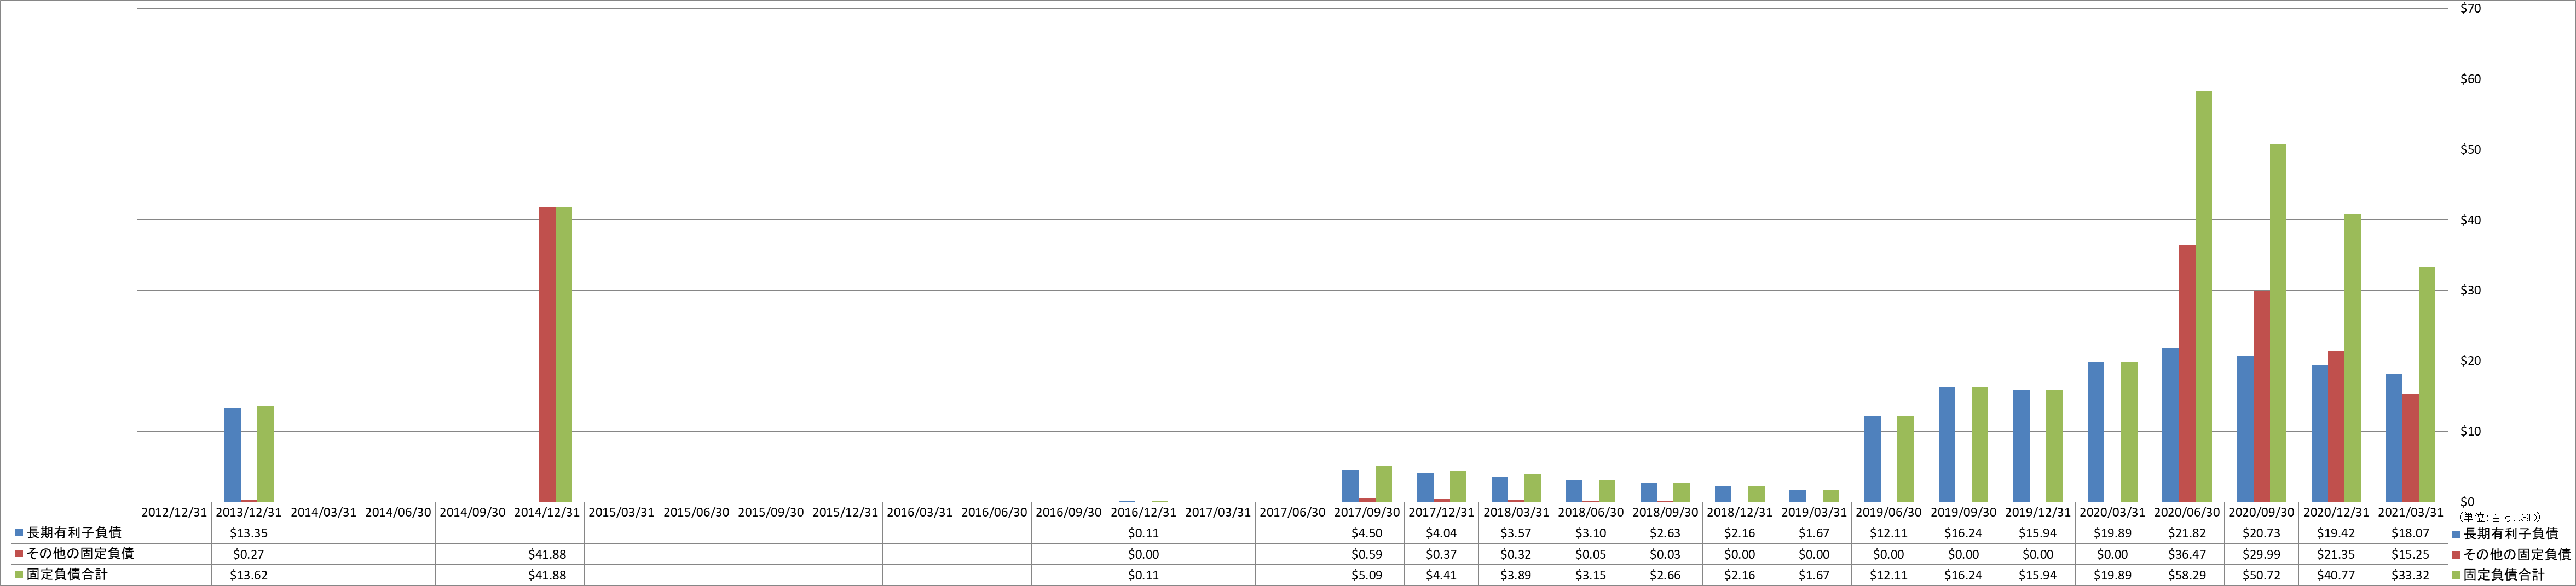This screenshot has width=2576, height=586.
Task: Select the 2013/12/31 date label
Action: click(249, 512)
